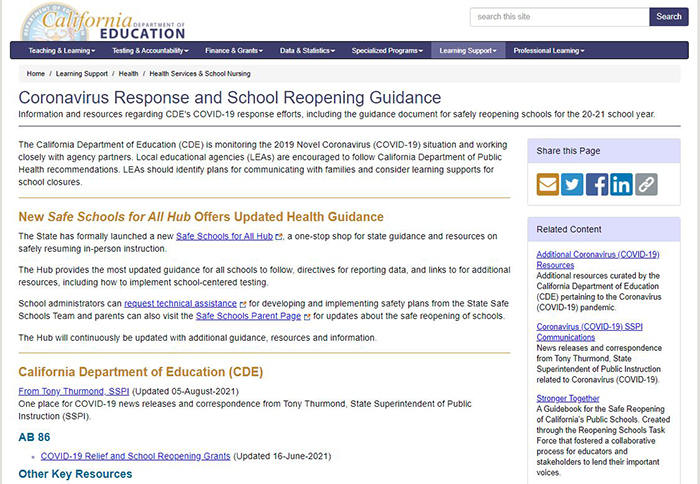
Task: Click the California Department of Education (CDE) heading
Action: (x=141, y=372)
